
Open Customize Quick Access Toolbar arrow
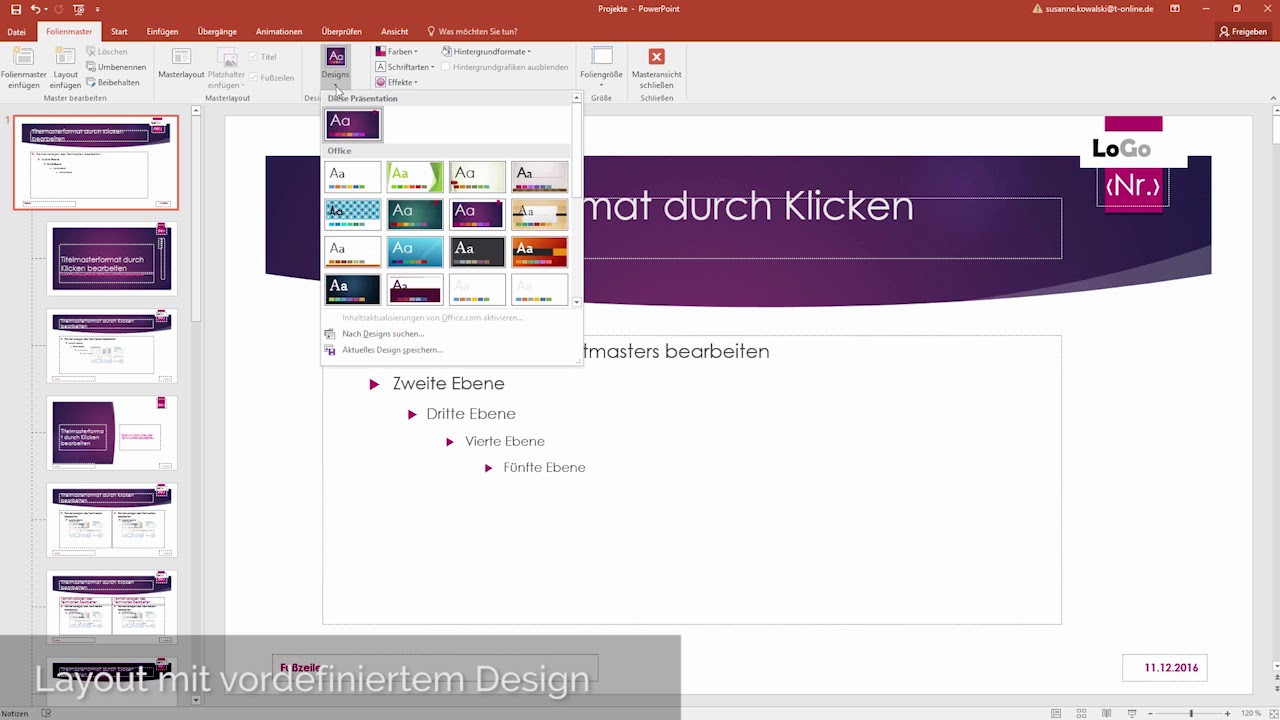pyautogui.click(x=99, y=9)
